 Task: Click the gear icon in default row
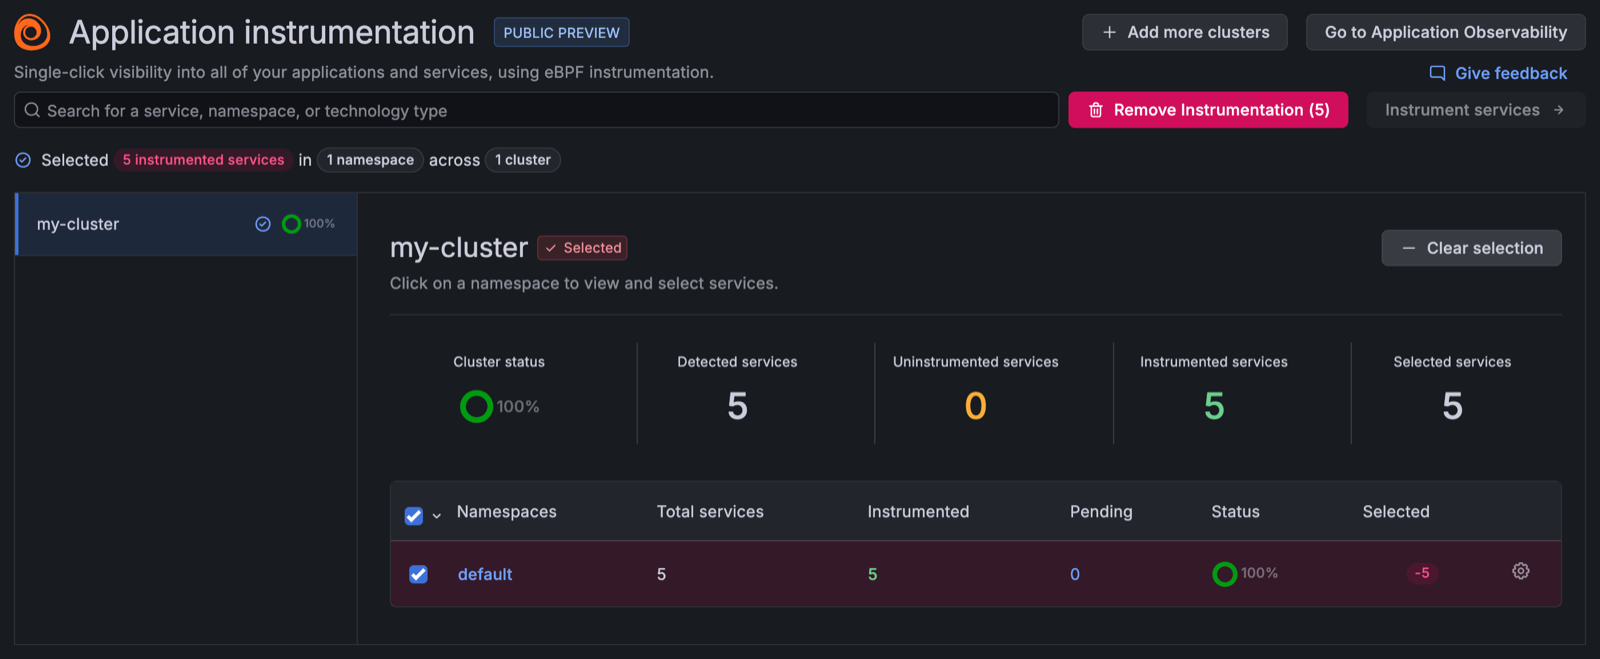tap(1521, 571)
